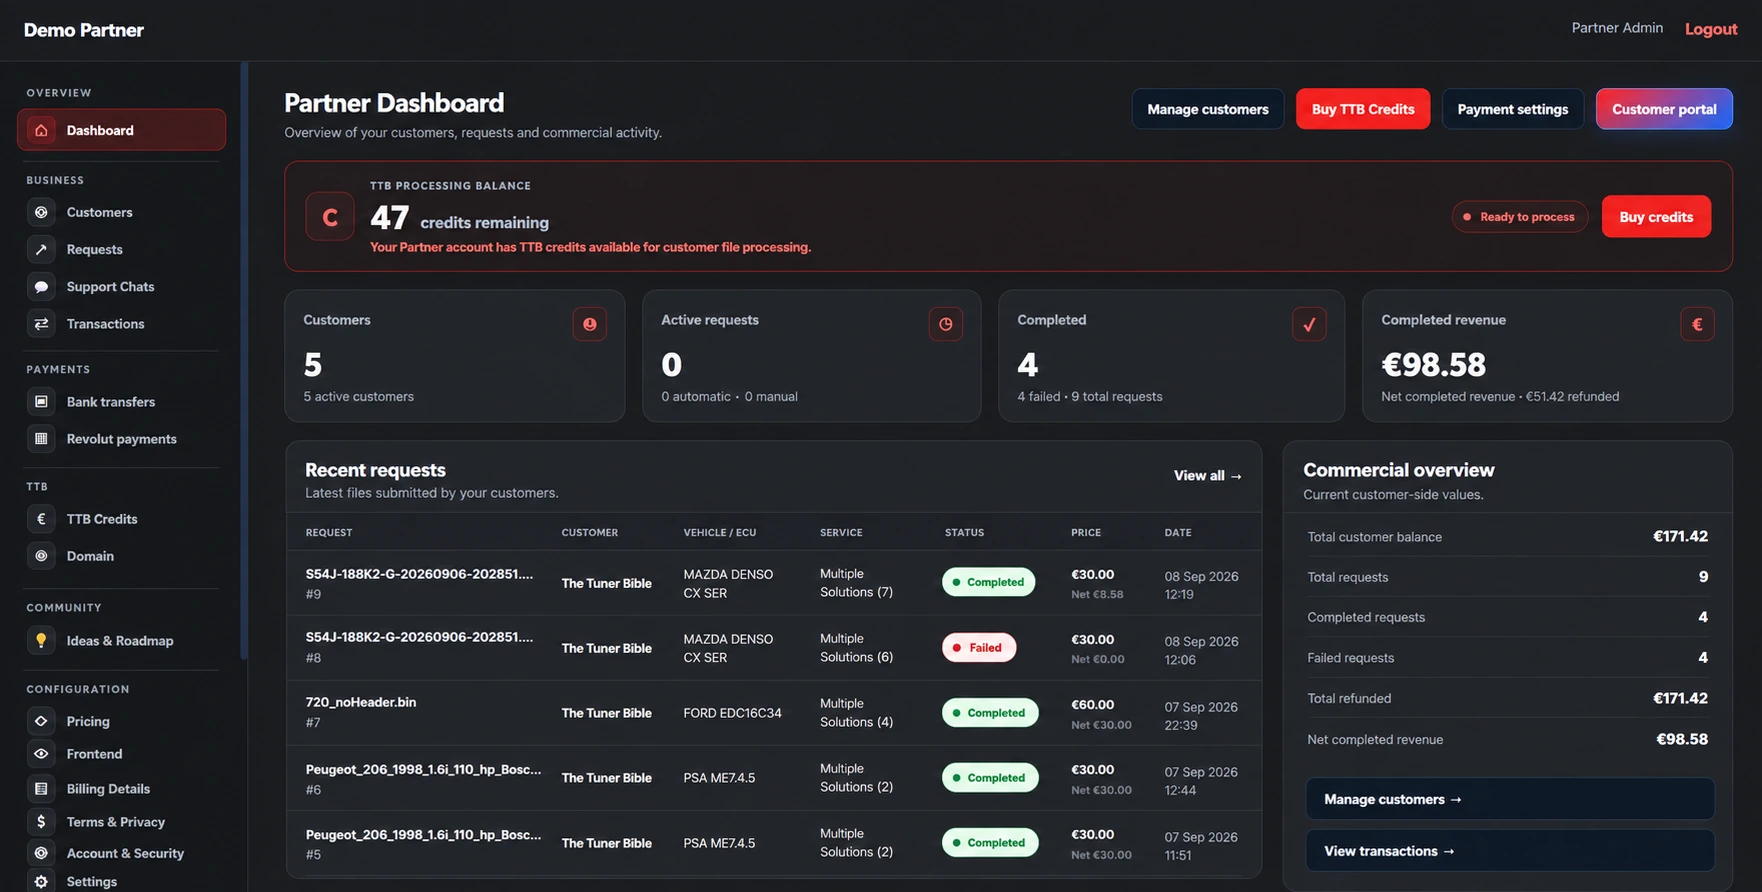The image size is (1762, 892).
Task: Click the sidebar vertical scrollbar
Action: click(x=244, y=360)
